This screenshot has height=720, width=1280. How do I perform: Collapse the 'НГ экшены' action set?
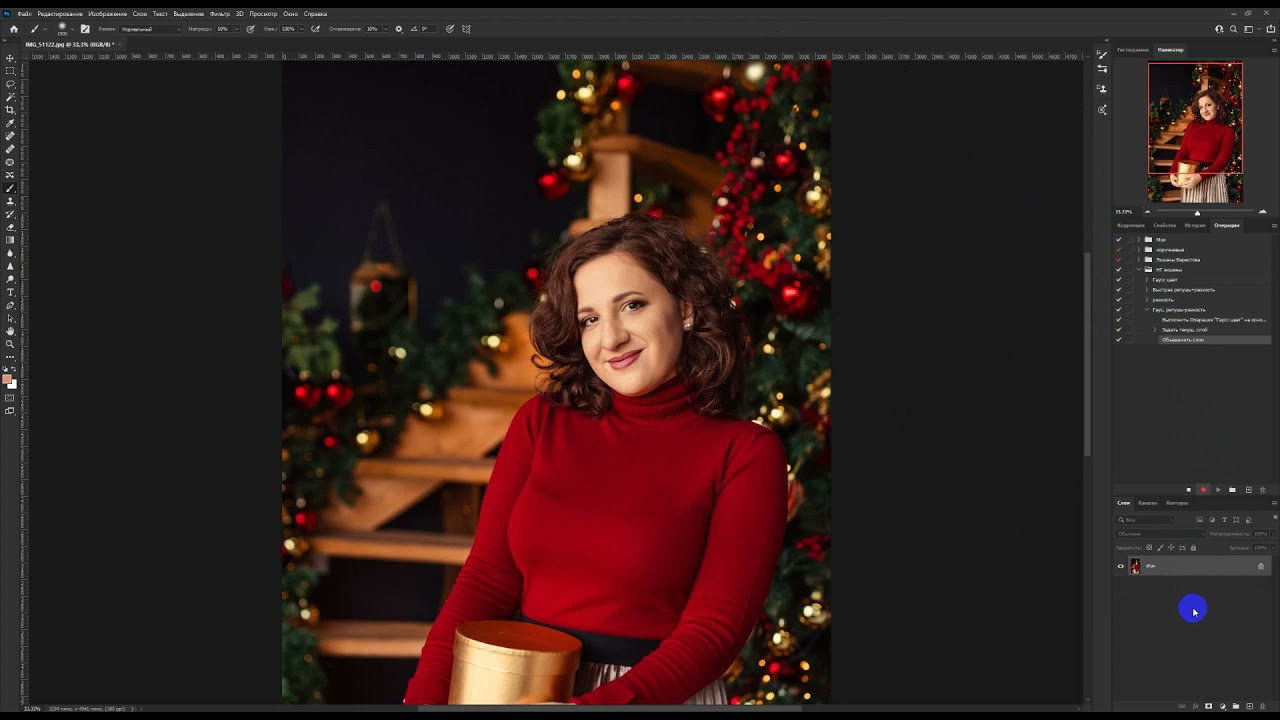point(1139,270)
